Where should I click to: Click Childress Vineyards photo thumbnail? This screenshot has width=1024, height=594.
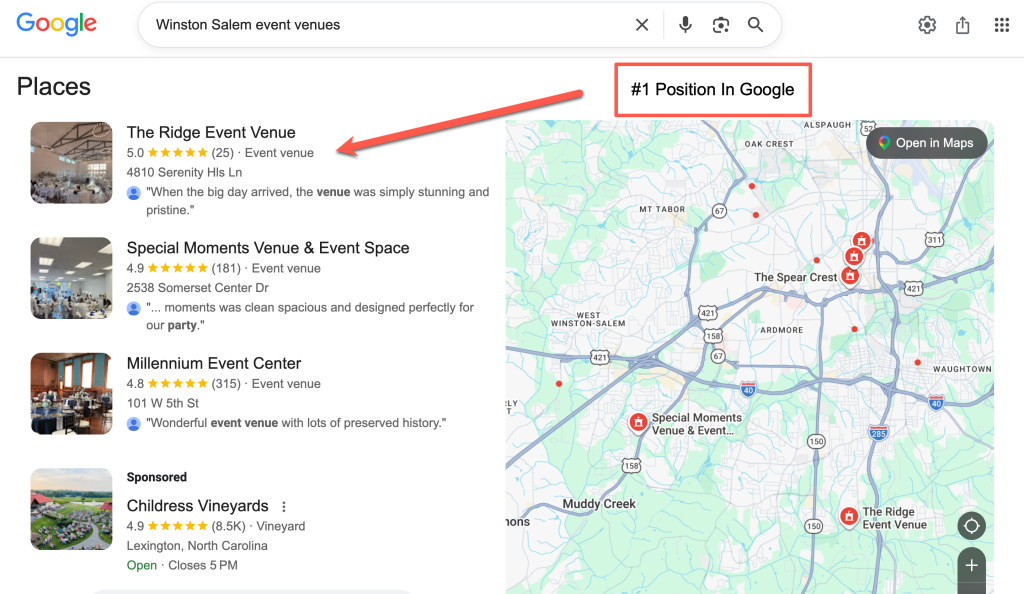click(x=71, y=509)
